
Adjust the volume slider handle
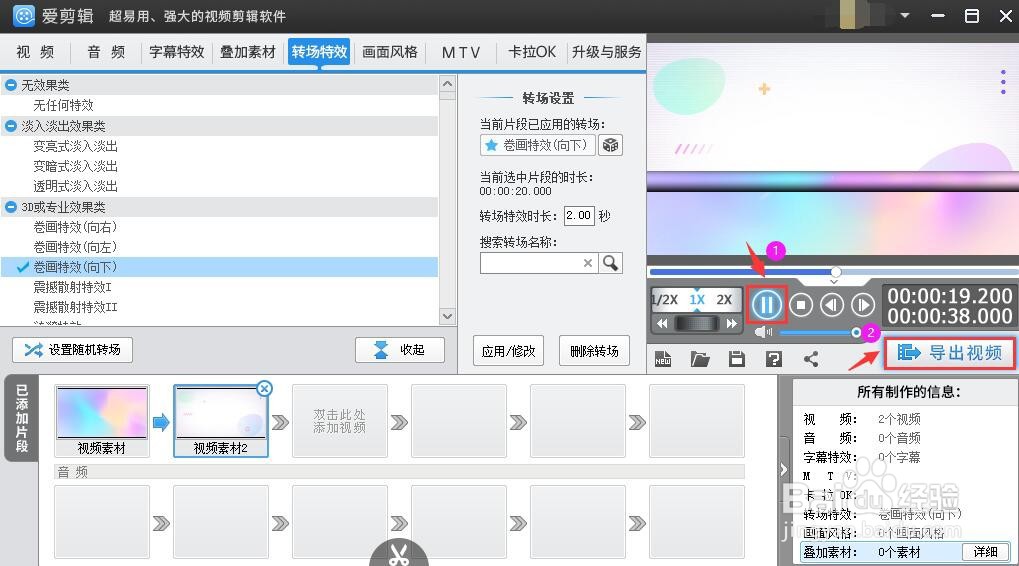coord(856,333)
